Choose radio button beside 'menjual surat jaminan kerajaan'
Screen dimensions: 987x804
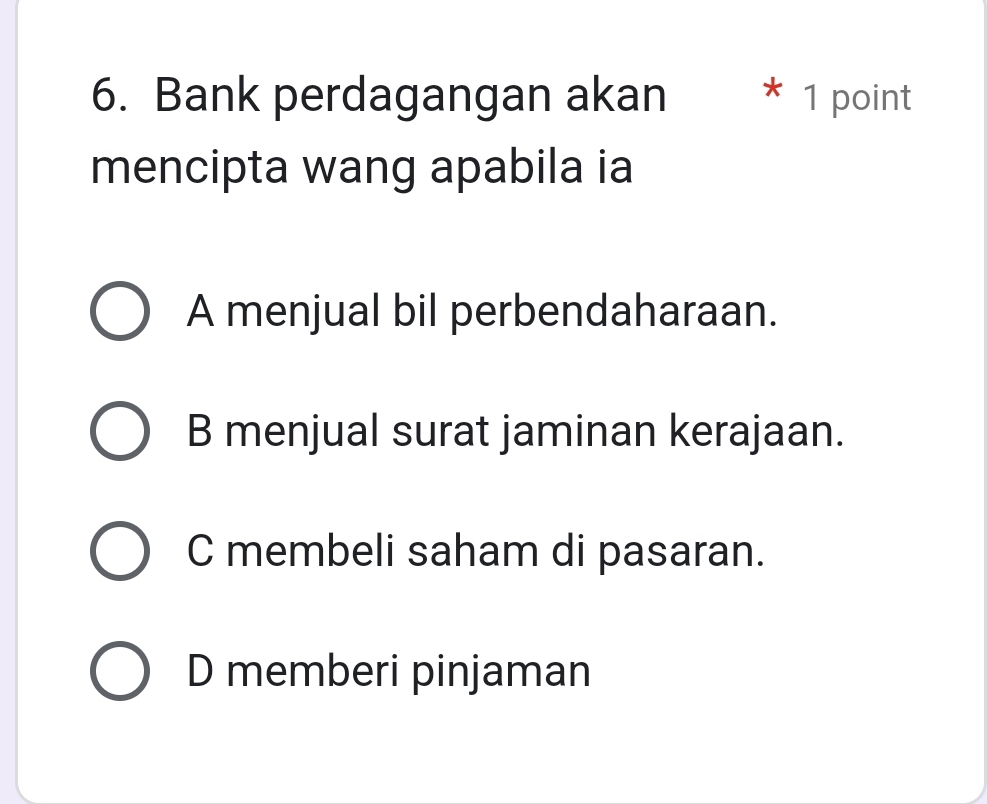(121, 432)
